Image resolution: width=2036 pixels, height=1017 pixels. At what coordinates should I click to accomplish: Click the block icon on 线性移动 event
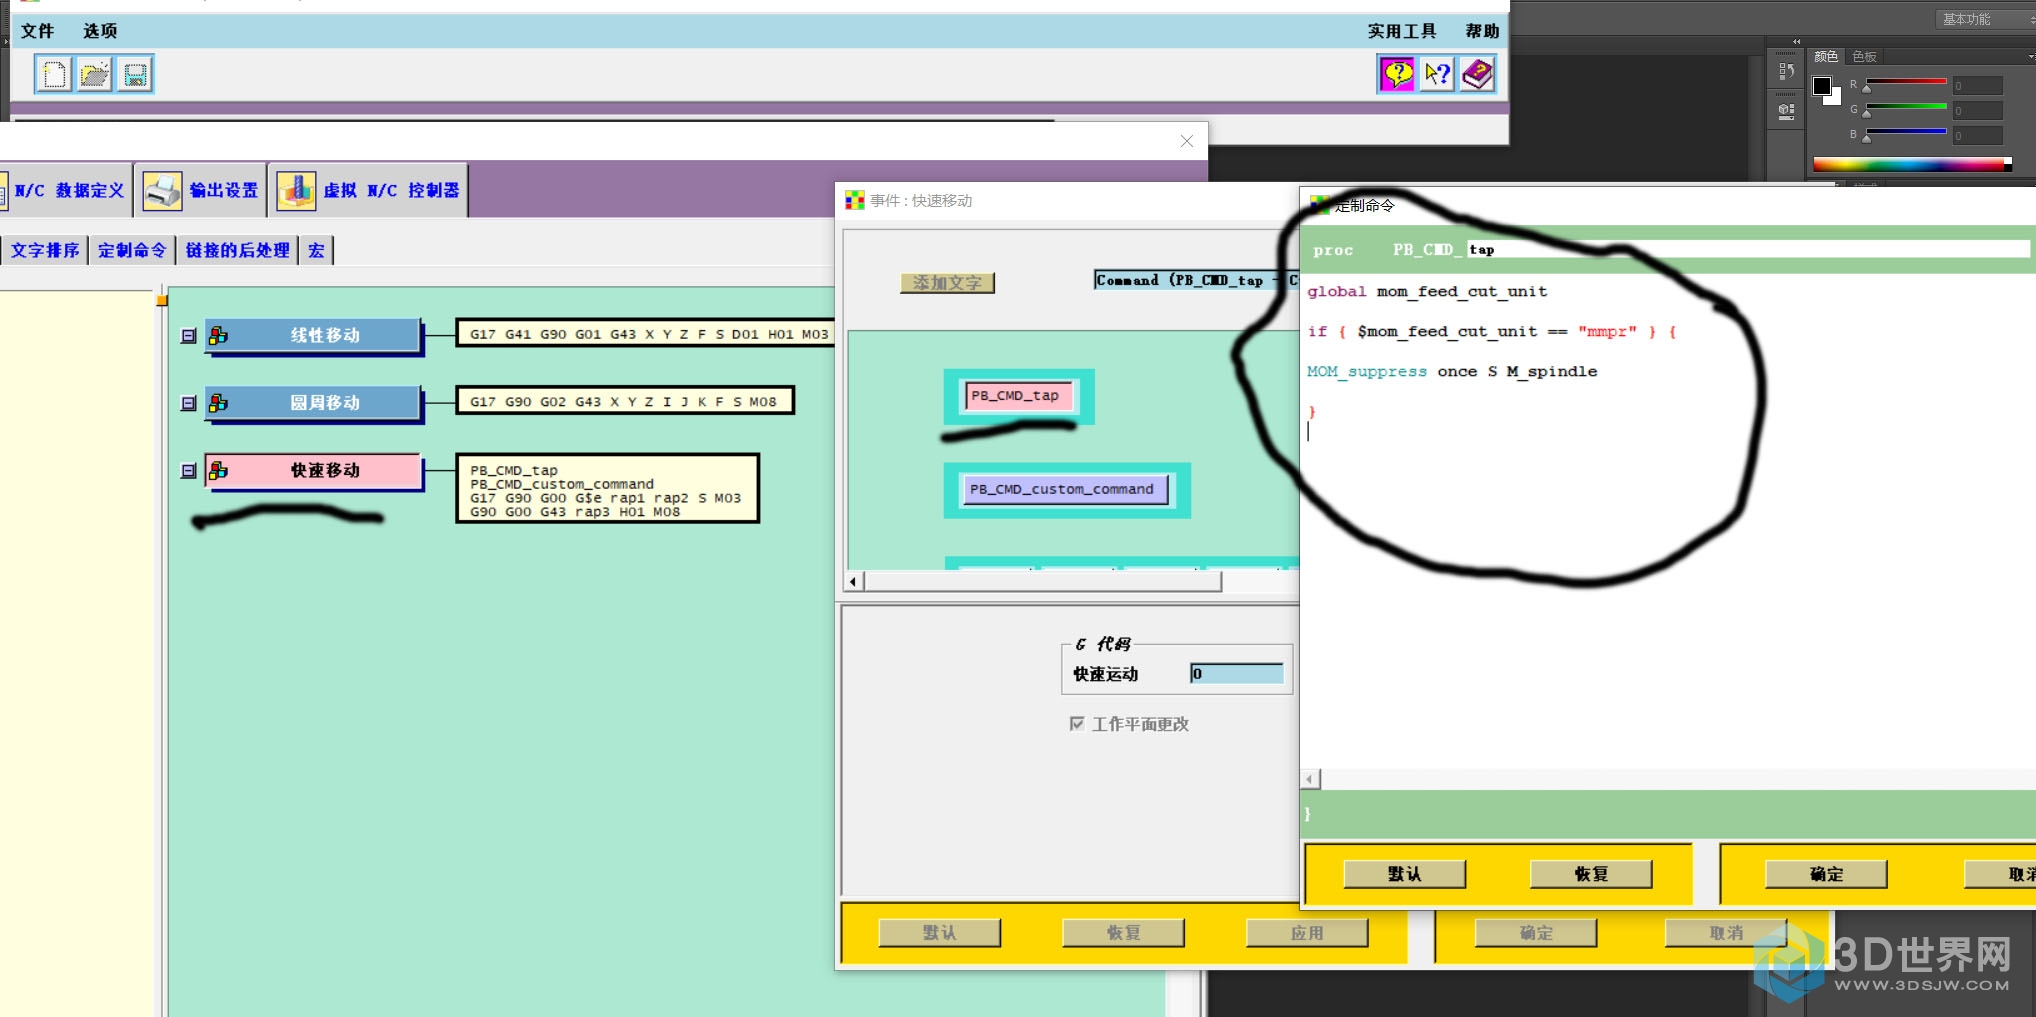click(218, 335)
